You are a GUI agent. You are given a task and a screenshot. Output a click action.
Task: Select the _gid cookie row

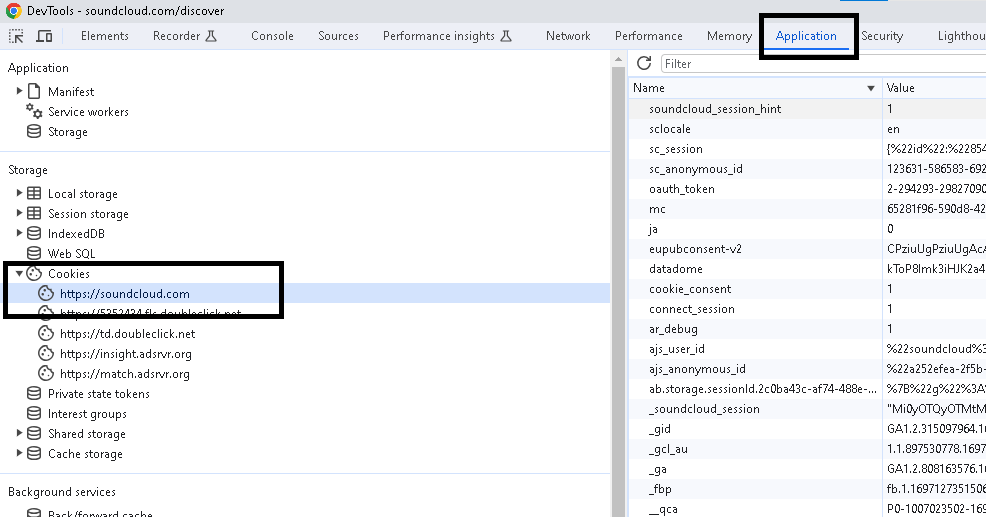[x=807, y=428]
